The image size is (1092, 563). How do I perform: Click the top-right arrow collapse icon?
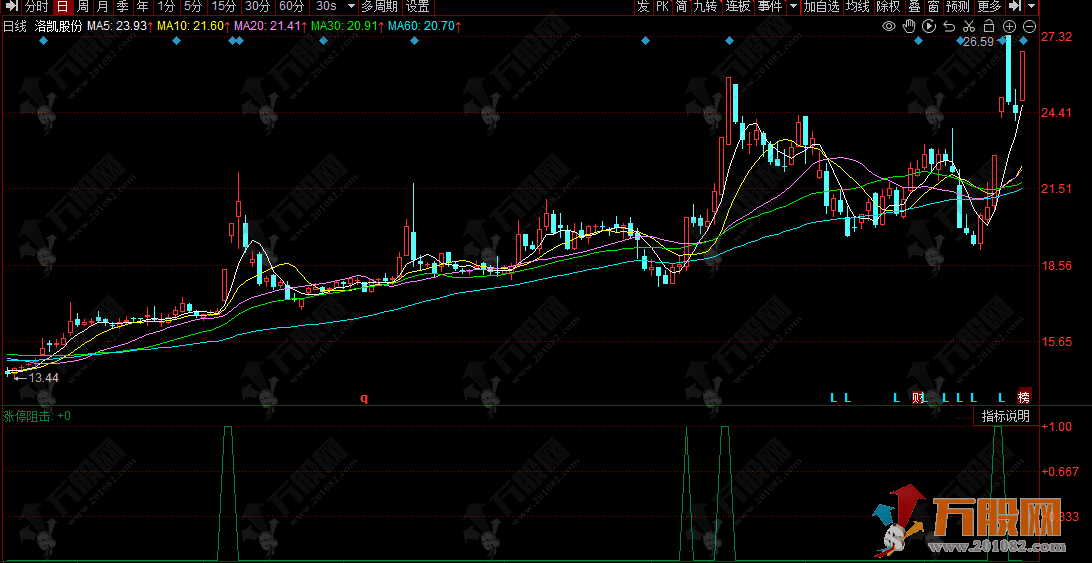point(1014,7)
